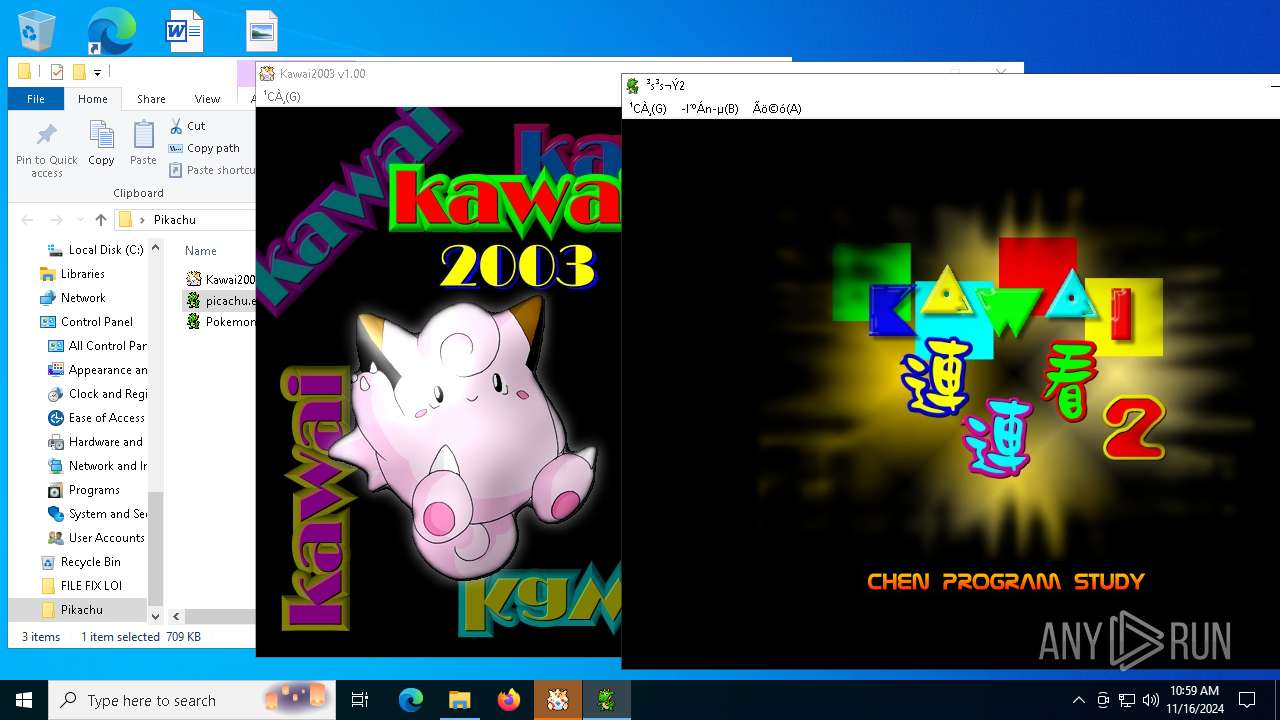1280x720 pixels.
Task: Select Network in the navigation pane
Action: click(72, 298)
